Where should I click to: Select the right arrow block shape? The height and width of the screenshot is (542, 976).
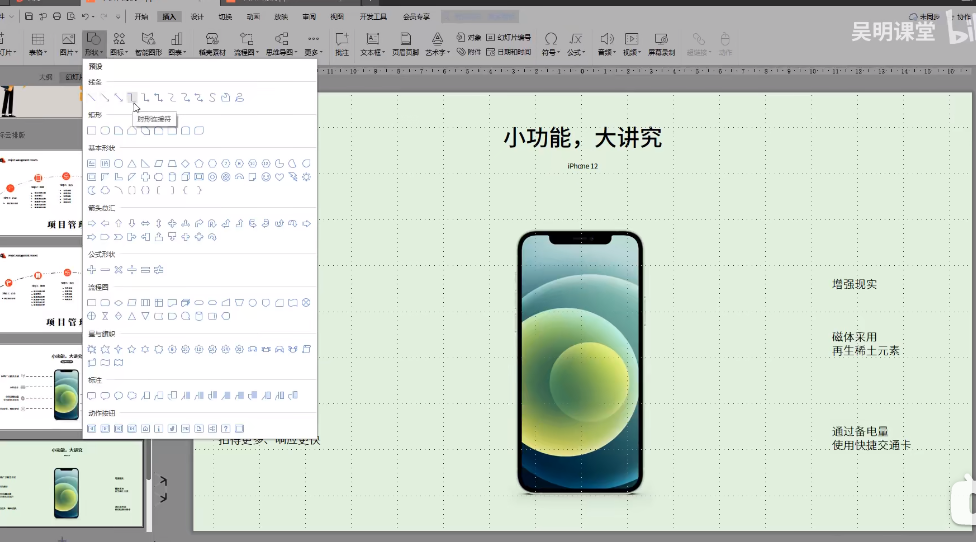pos(92,223)
